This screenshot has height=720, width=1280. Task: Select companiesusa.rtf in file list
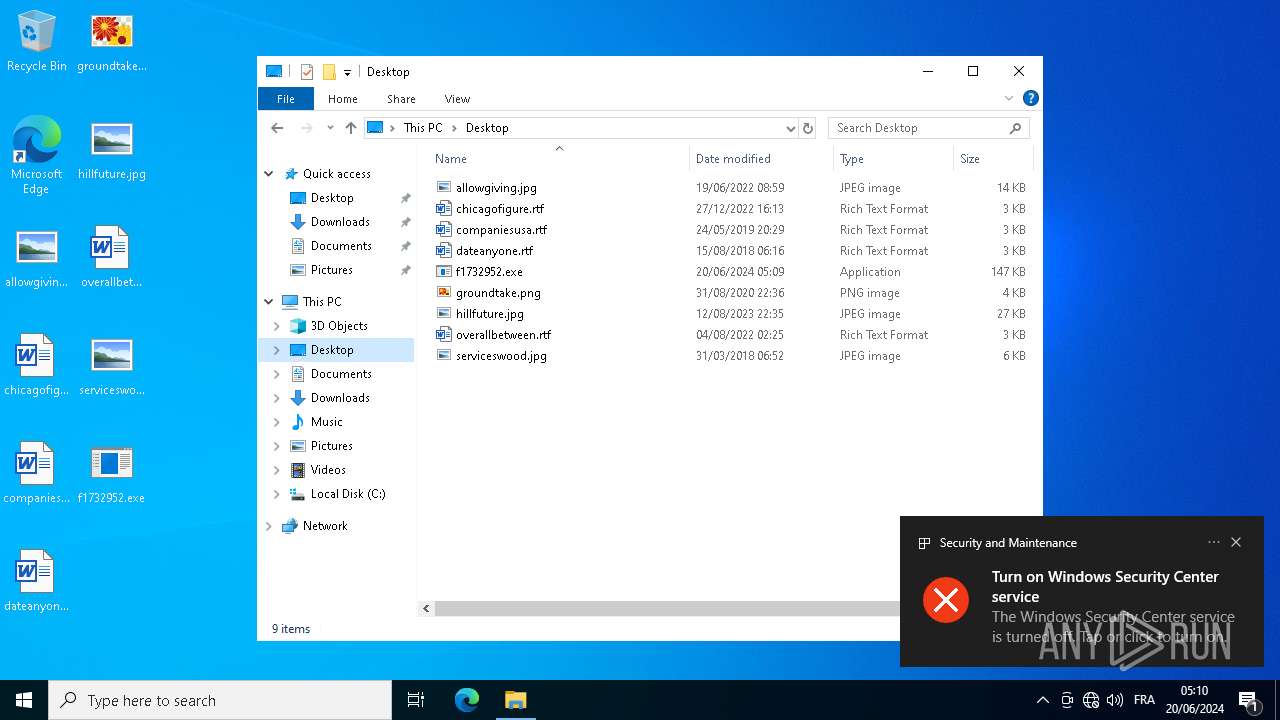point(501,230)
